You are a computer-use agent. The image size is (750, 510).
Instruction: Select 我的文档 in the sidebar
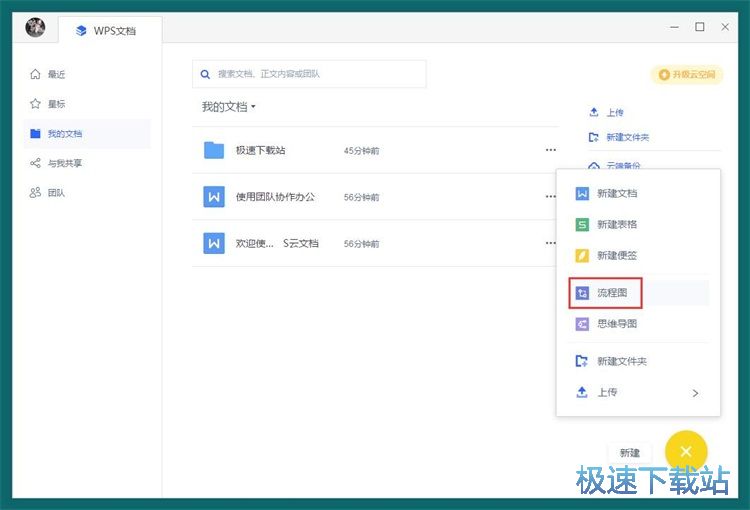click(87, 133)
